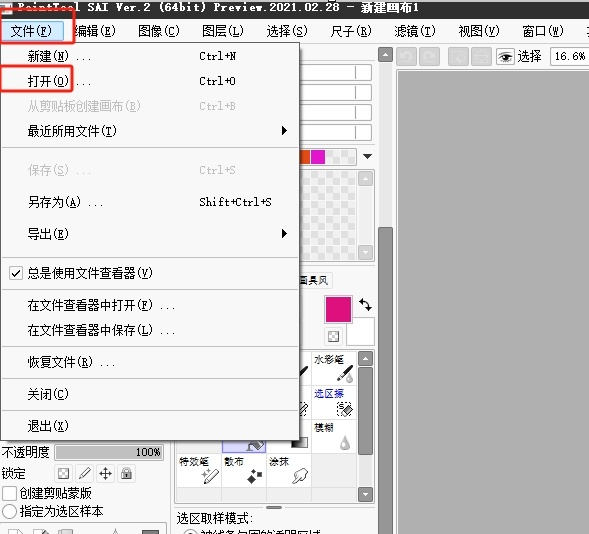Image resolution: width=589 pixels, height=534 pixels.
Task: Expand the 导出(E) submenu arrow
Action: tap(284, 234)
